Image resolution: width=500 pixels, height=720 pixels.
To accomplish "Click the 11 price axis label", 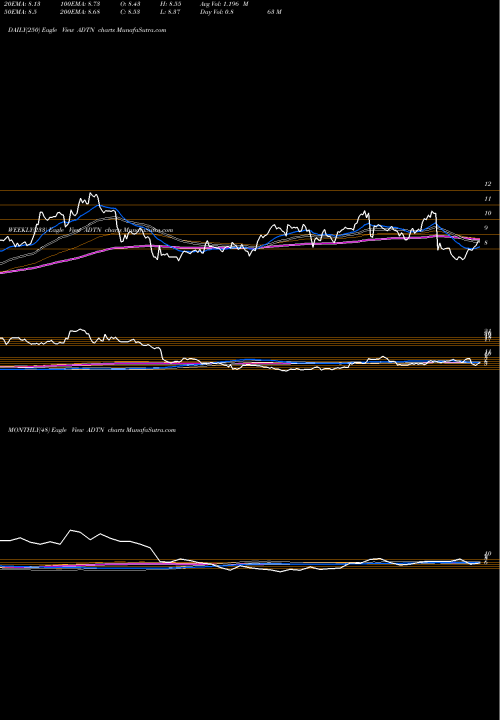I will click(488, 198).
